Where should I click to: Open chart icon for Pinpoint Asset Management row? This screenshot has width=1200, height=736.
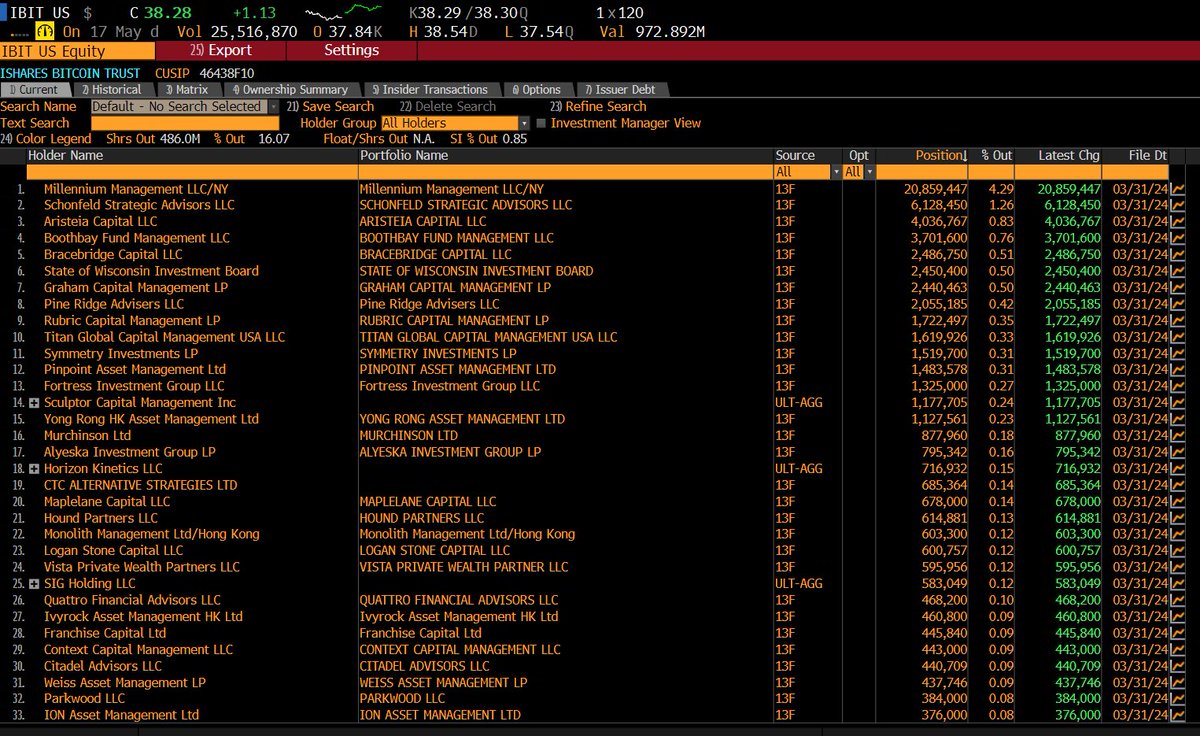click(x=1178, y=370)
